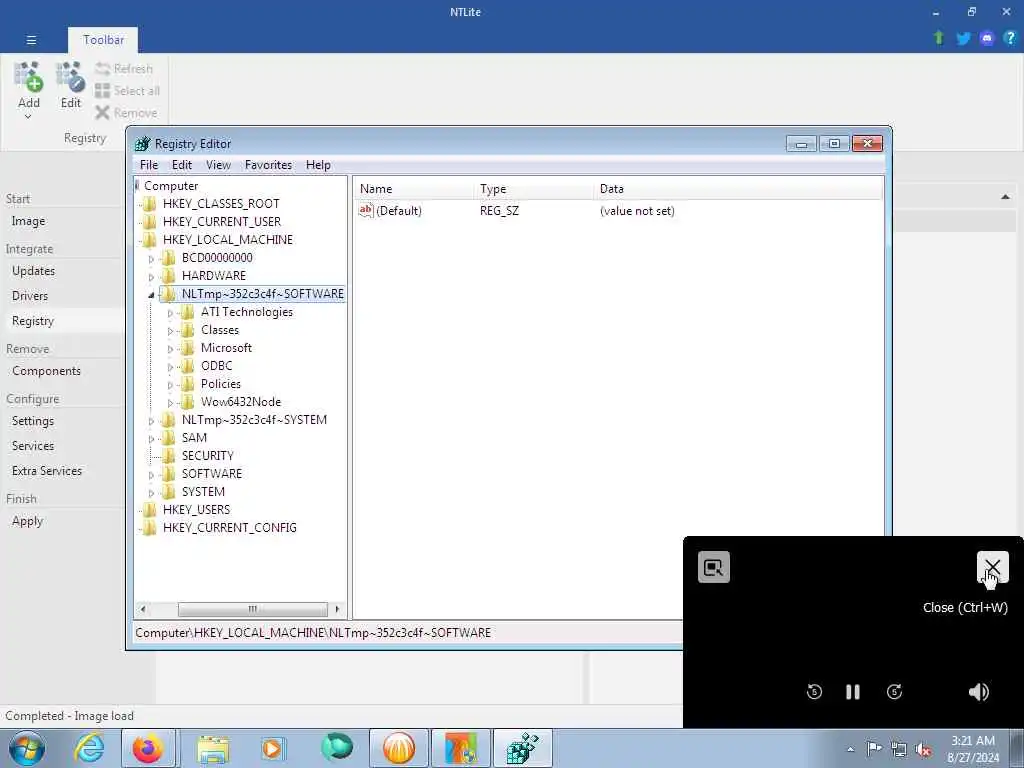
Task: Click the Name column header
Action: (x=414, y=189)
